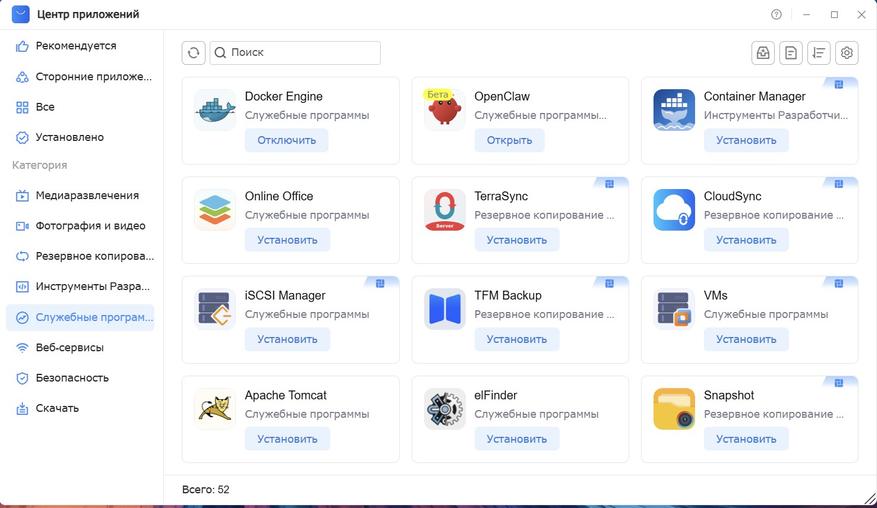877x508 pixels.
Task: Click the Docker Engine whale icon
Action: pyautogui.click(x=215, y=110)
